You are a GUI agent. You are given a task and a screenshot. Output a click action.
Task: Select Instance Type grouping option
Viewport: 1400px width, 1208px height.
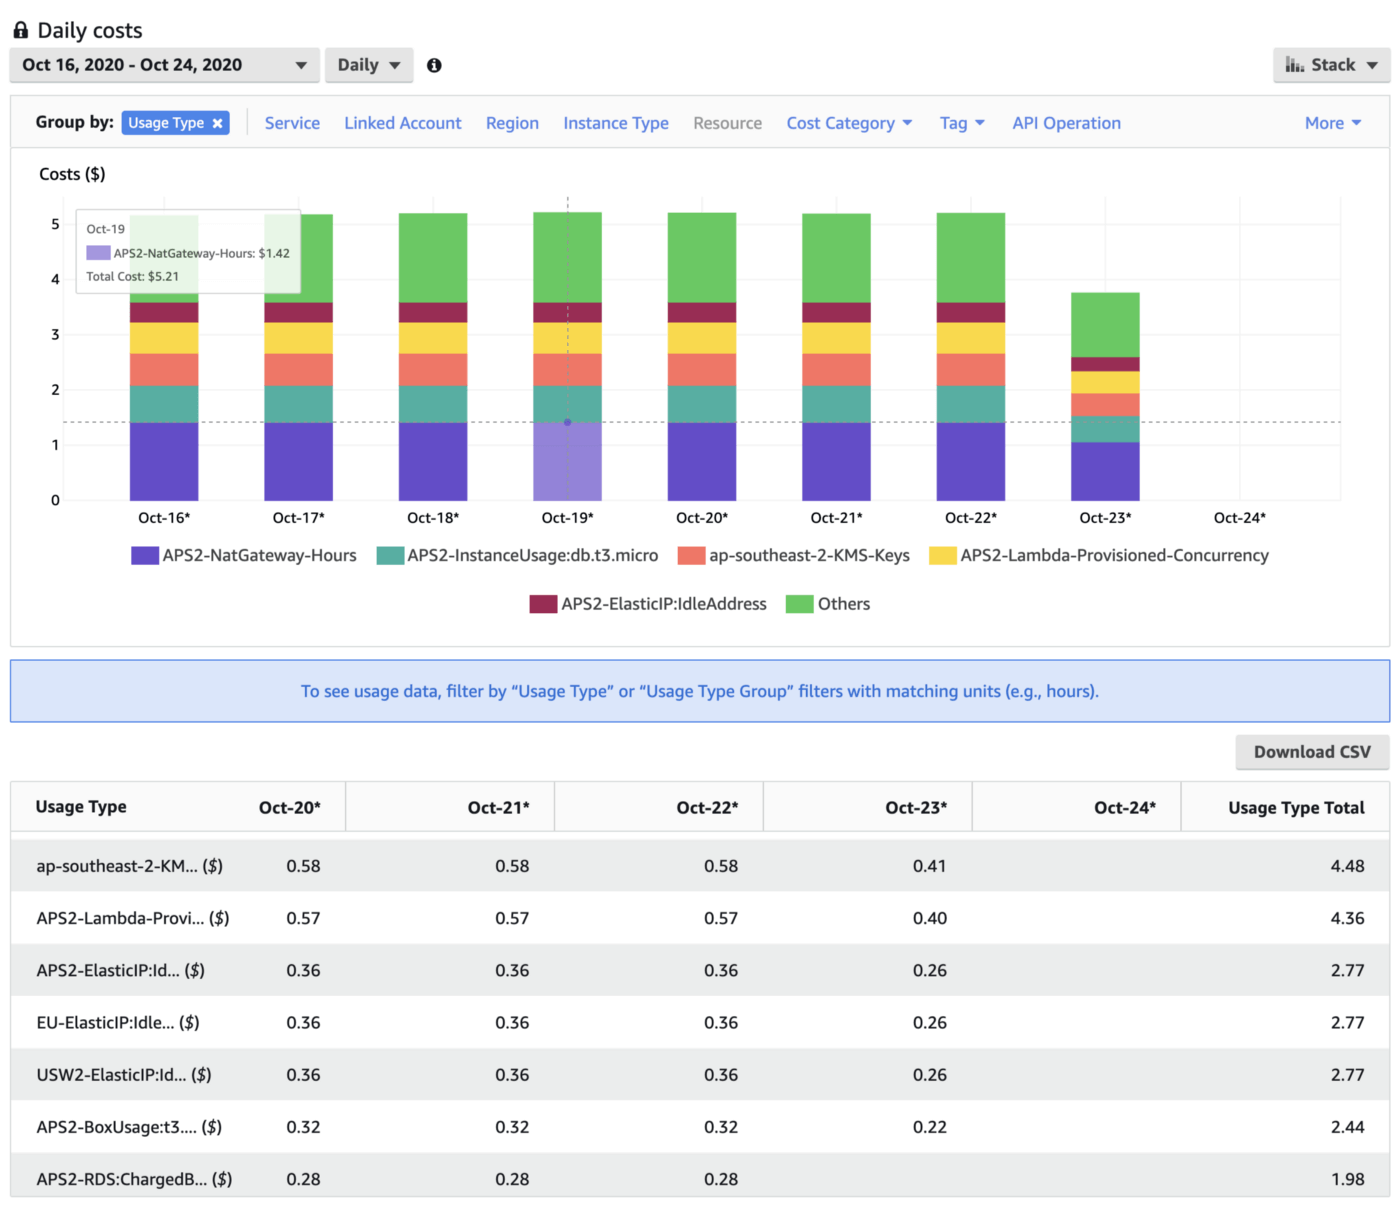[616, 123]
